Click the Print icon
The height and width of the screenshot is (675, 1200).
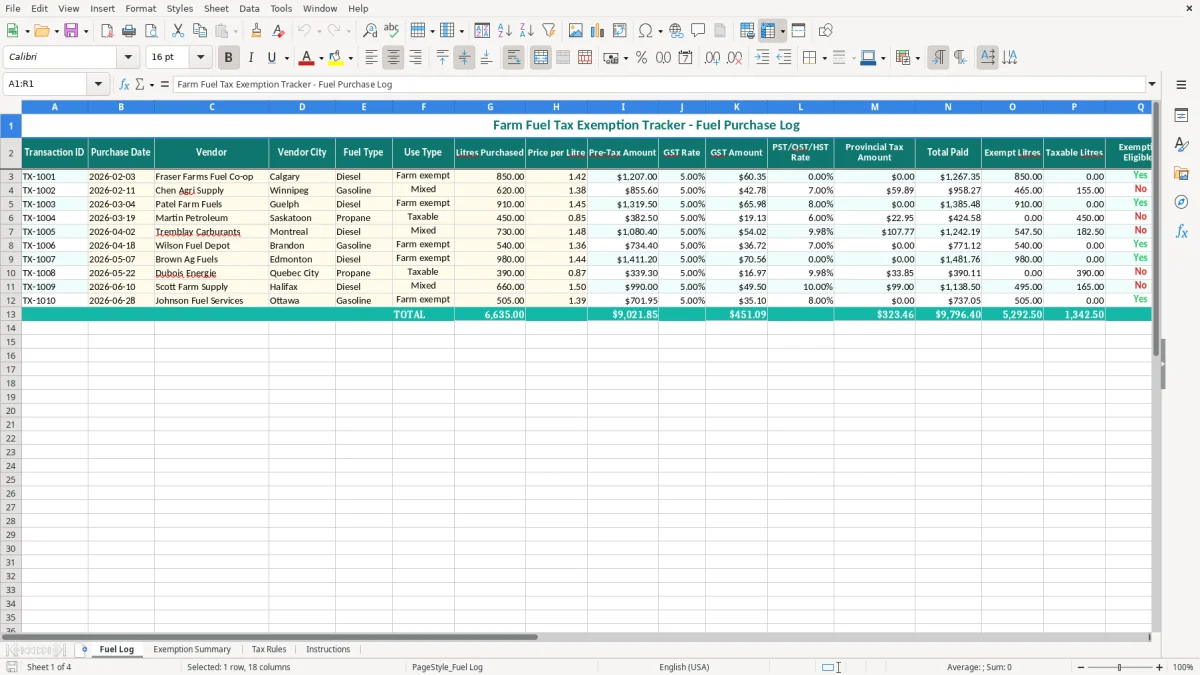129,31
